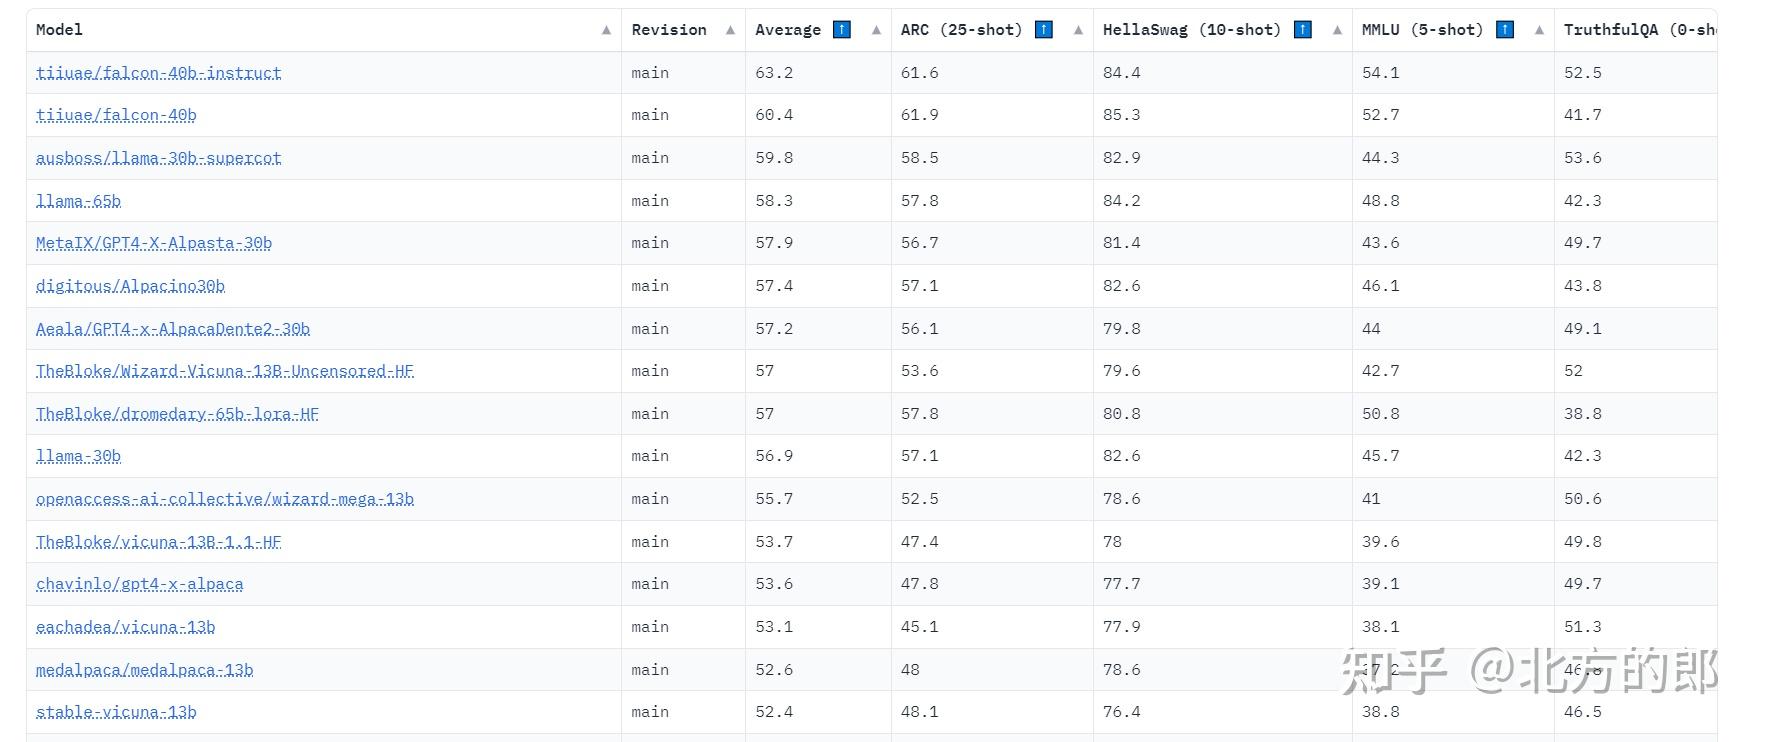Open the ausboss/llama-30b-supercot link
Screen dimensions: 1765x742
[x=158, y=158]
